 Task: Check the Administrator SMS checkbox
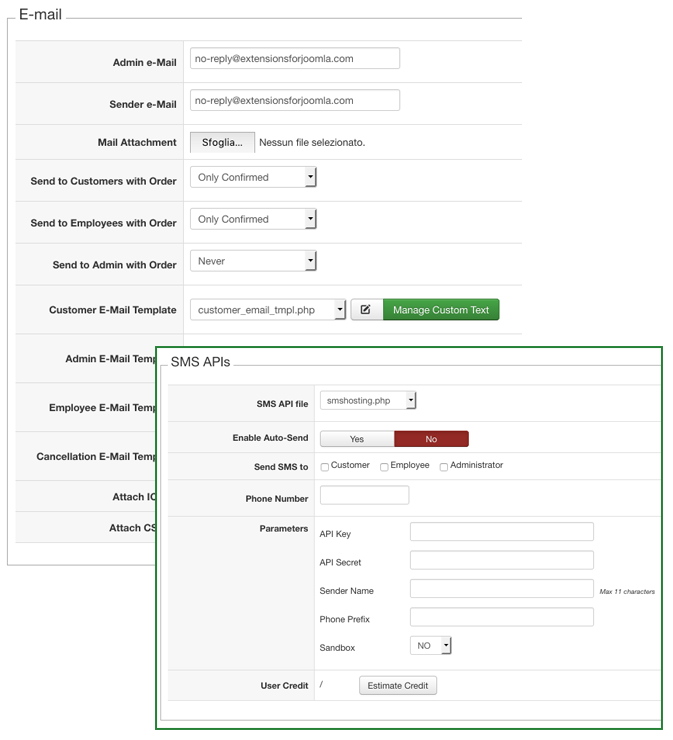[444, 467]
